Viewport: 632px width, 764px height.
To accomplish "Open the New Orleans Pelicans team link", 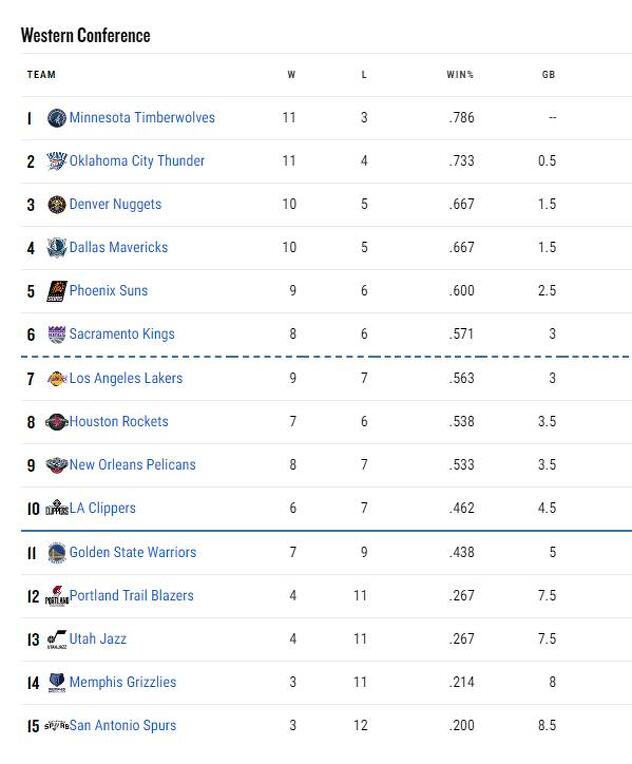I will (x=132, y=465).
